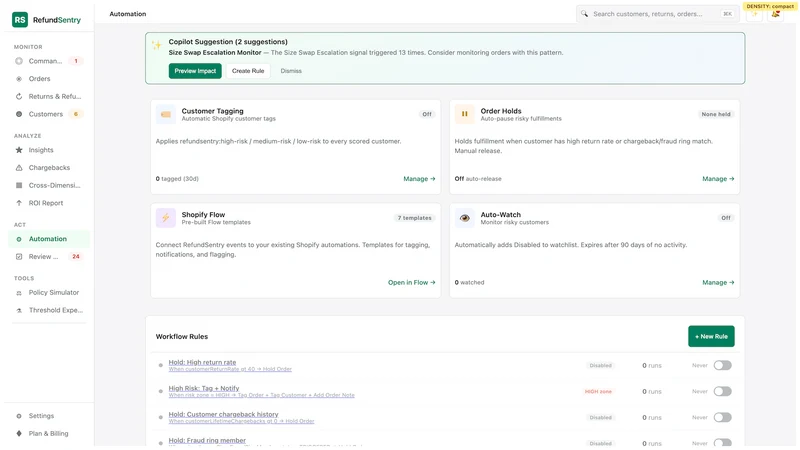Dismiss the Copilot suggestion
Viewport: 800px width, 450px height.
[x=291, y=71]
